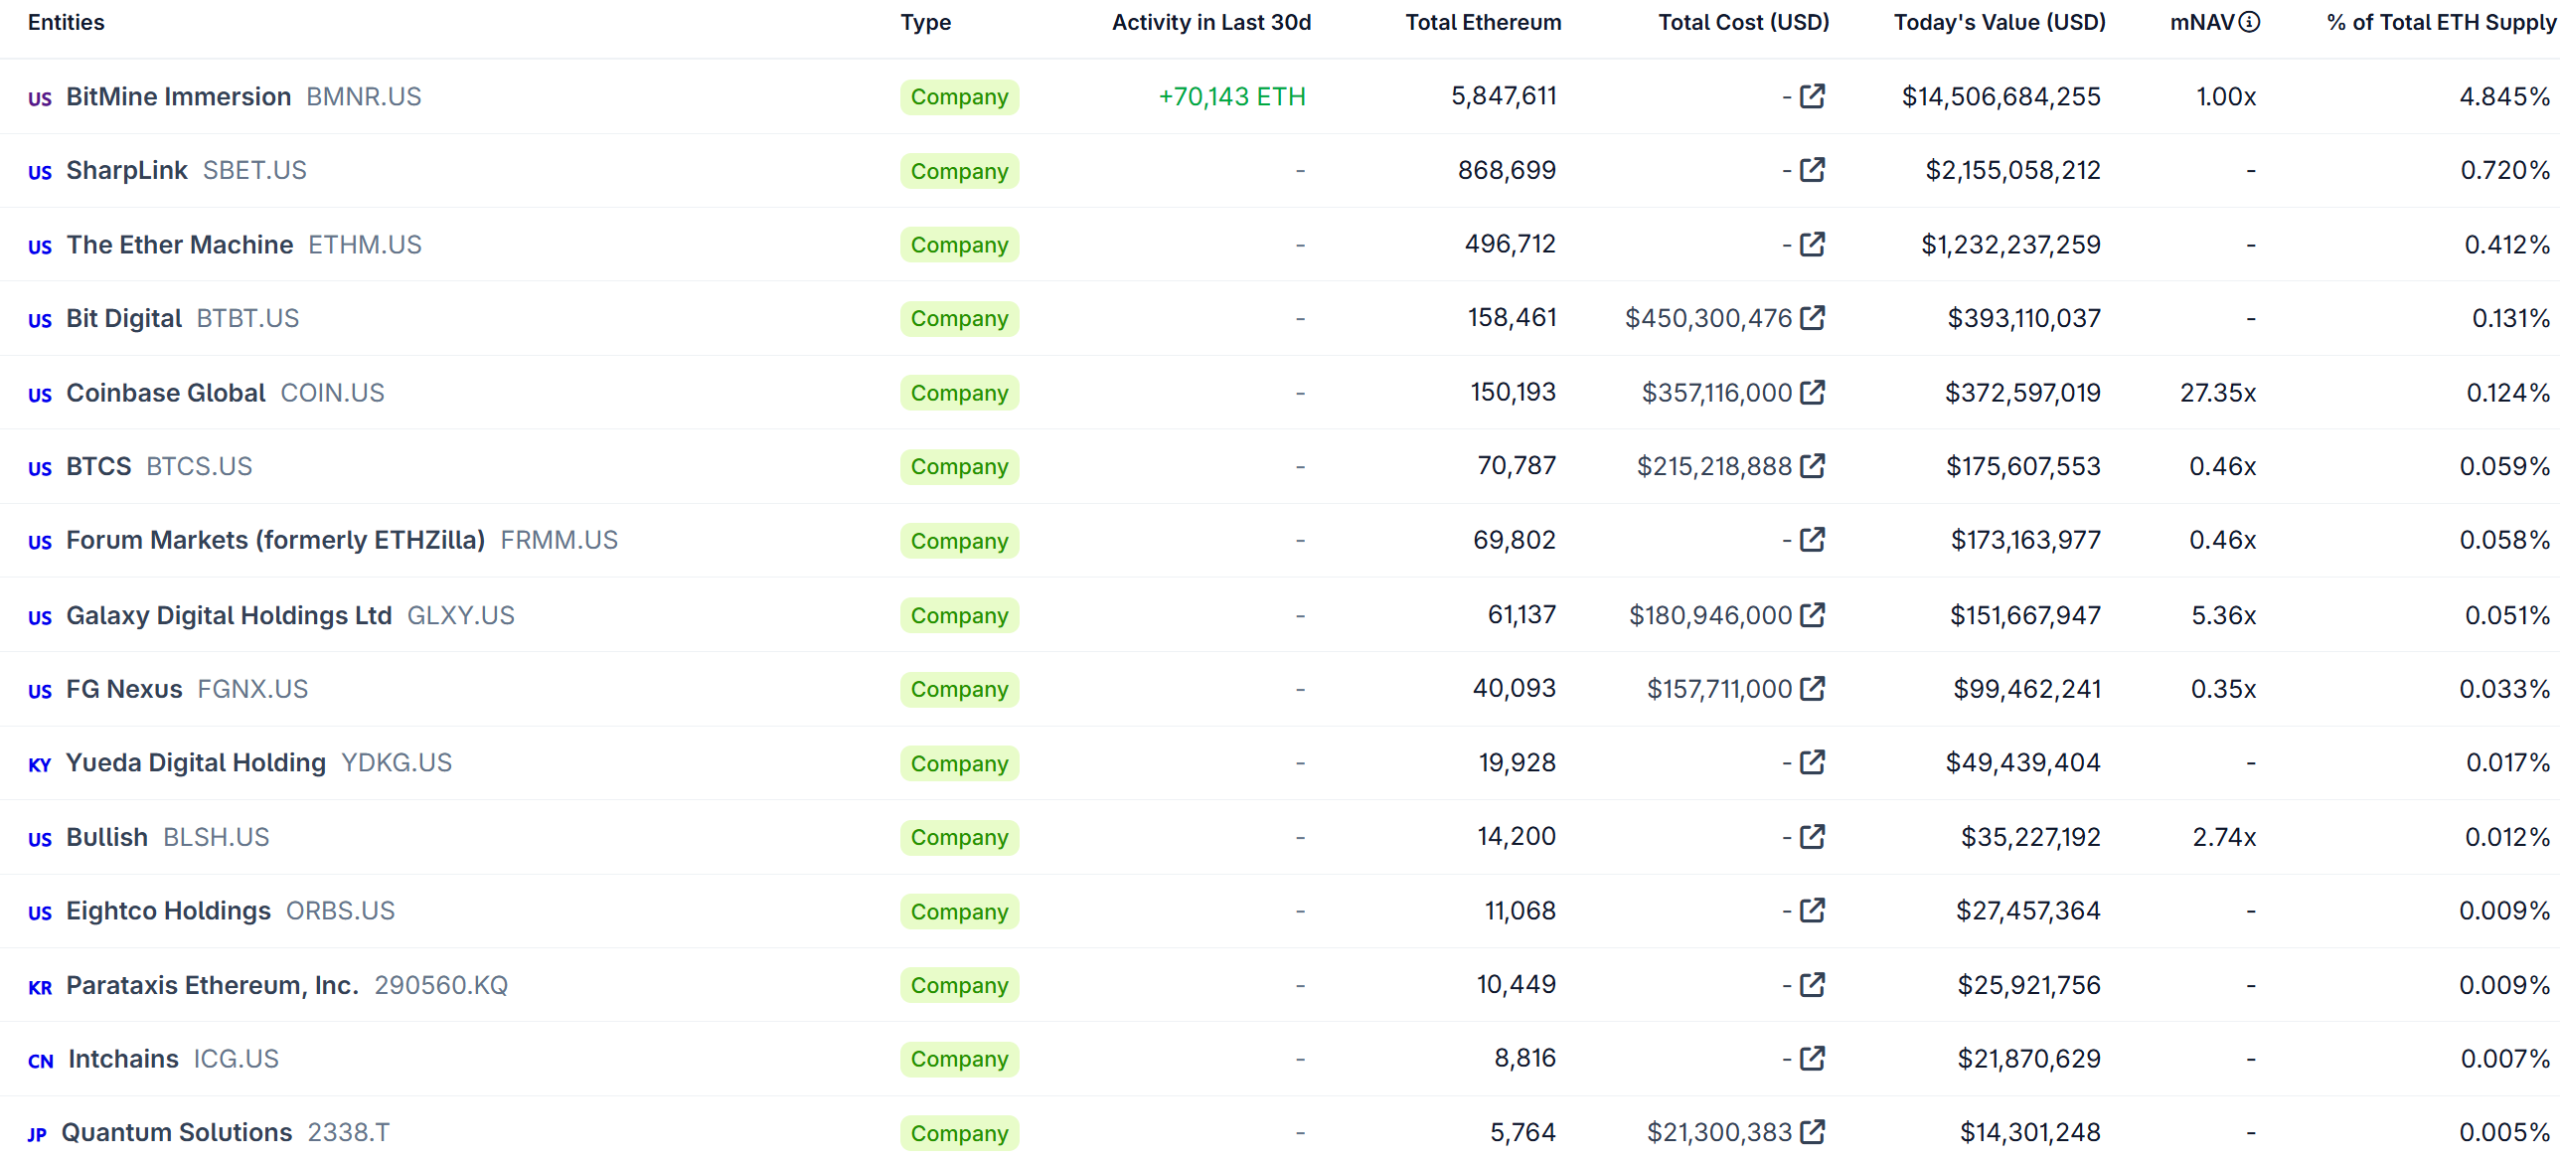Open Parataxis Ethereum external link icon

1812,985
